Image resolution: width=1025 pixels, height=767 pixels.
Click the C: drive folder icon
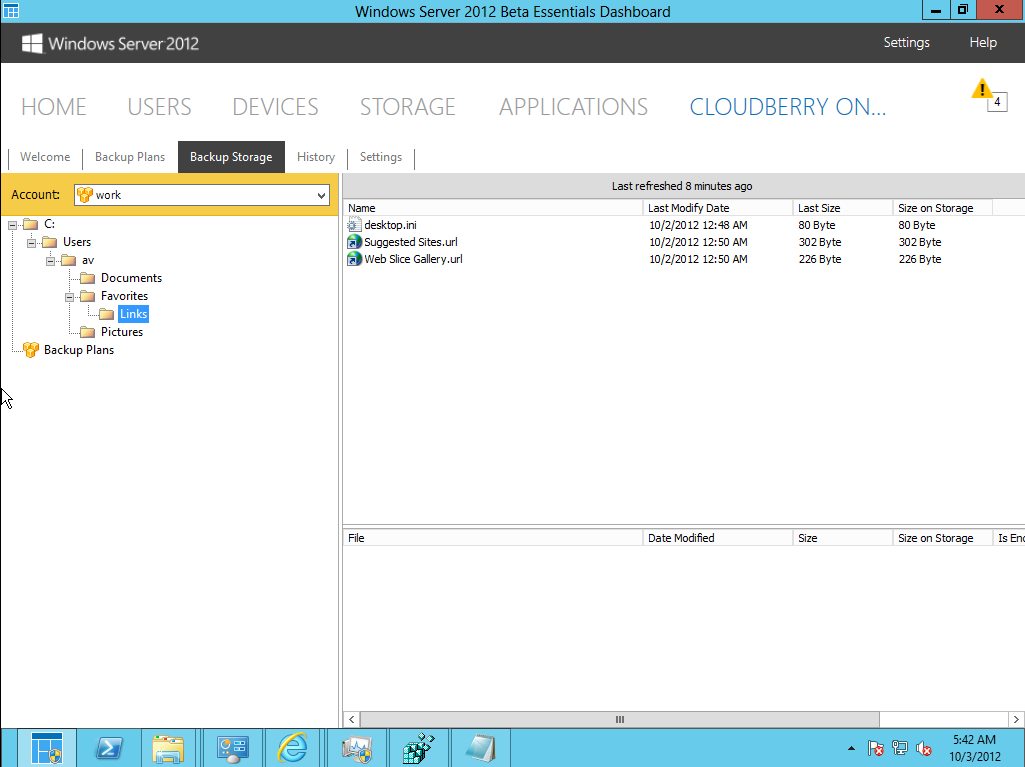31,224
